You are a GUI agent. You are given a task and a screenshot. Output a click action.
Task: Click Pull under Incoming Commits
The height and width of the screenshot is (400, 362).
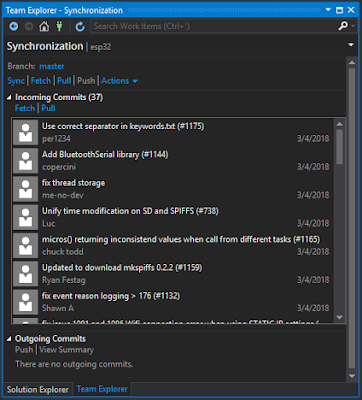pyautogui.click(x=48, y=108)
